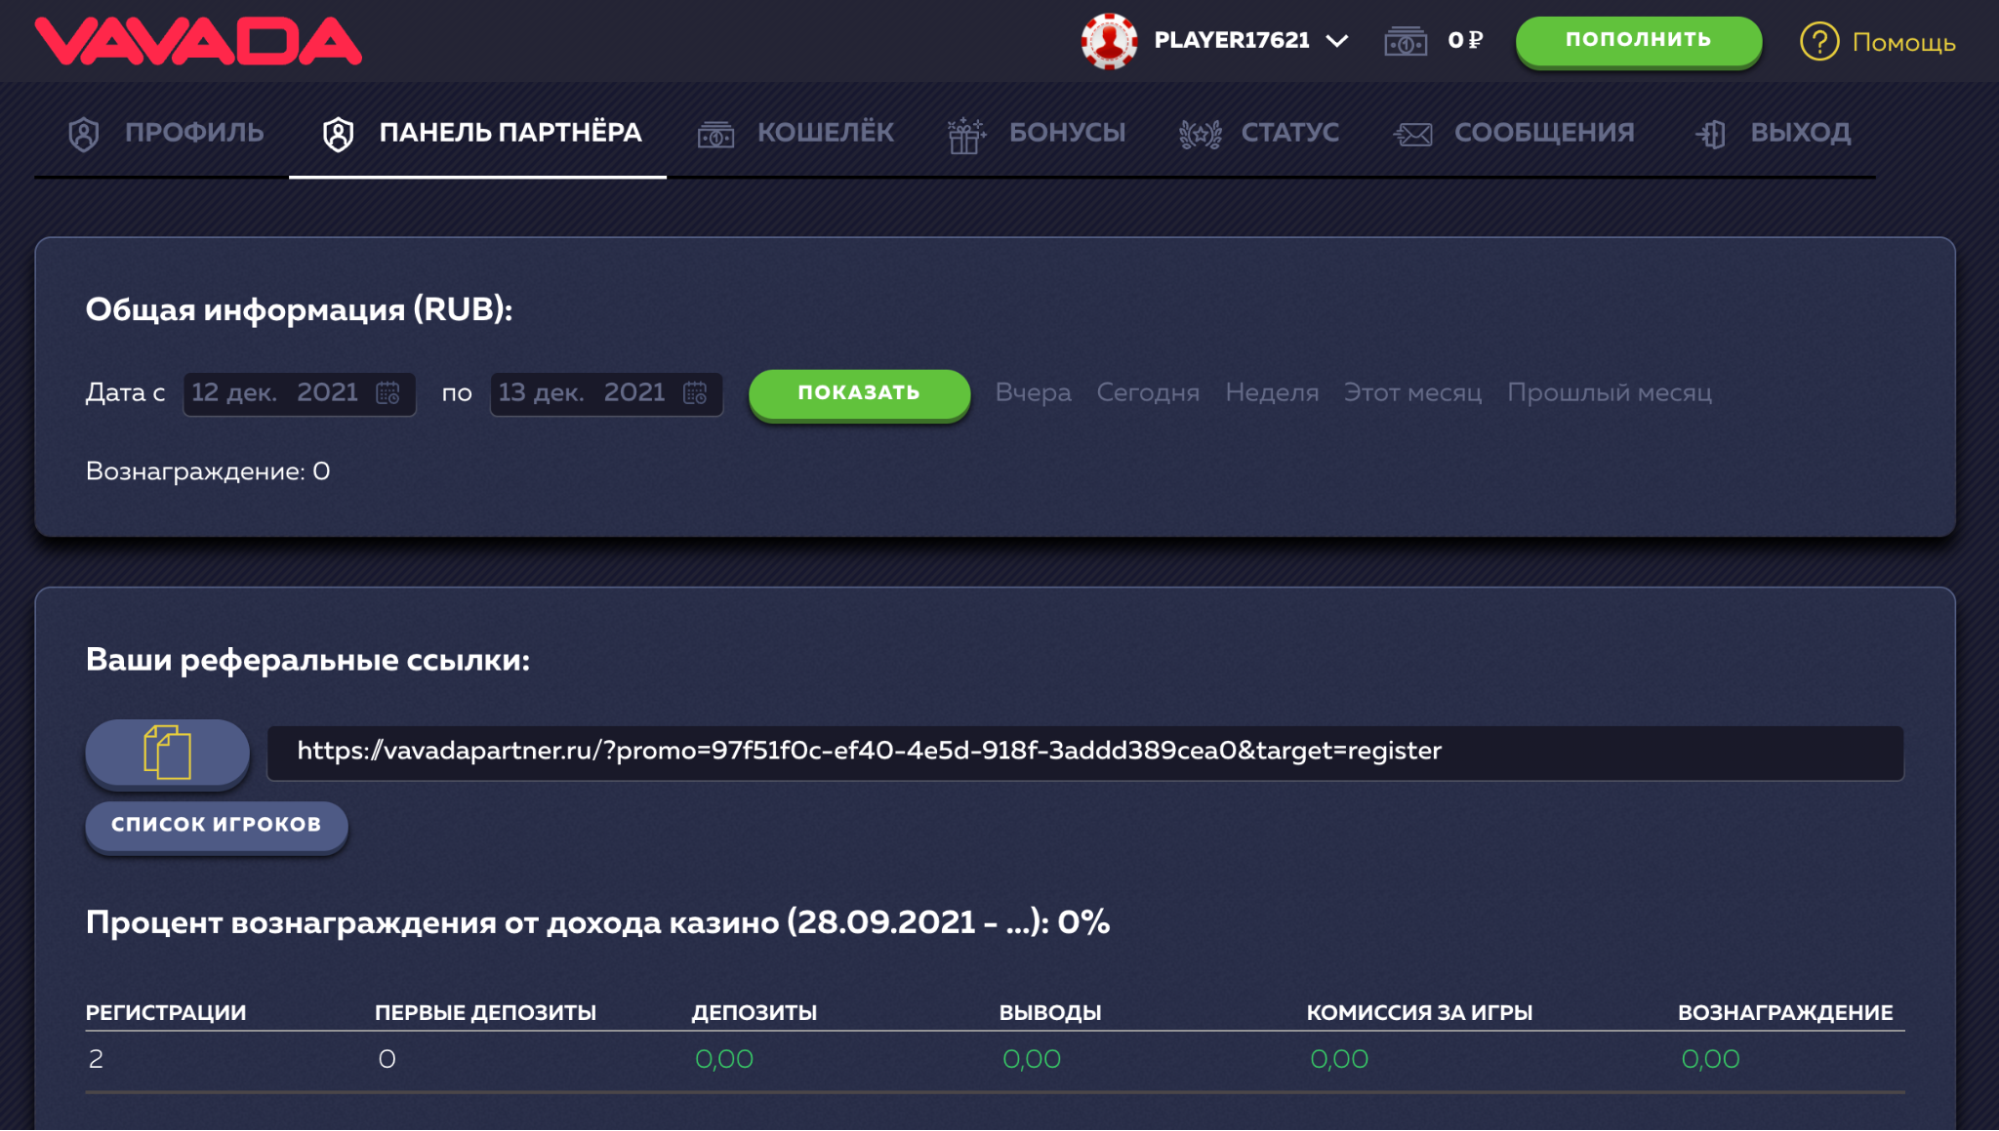The height and width of the screenshot is (1131, 1999).
Task: Click the РЕГИСТРАЦИИ column header
Action: [x=166, y=1012]
